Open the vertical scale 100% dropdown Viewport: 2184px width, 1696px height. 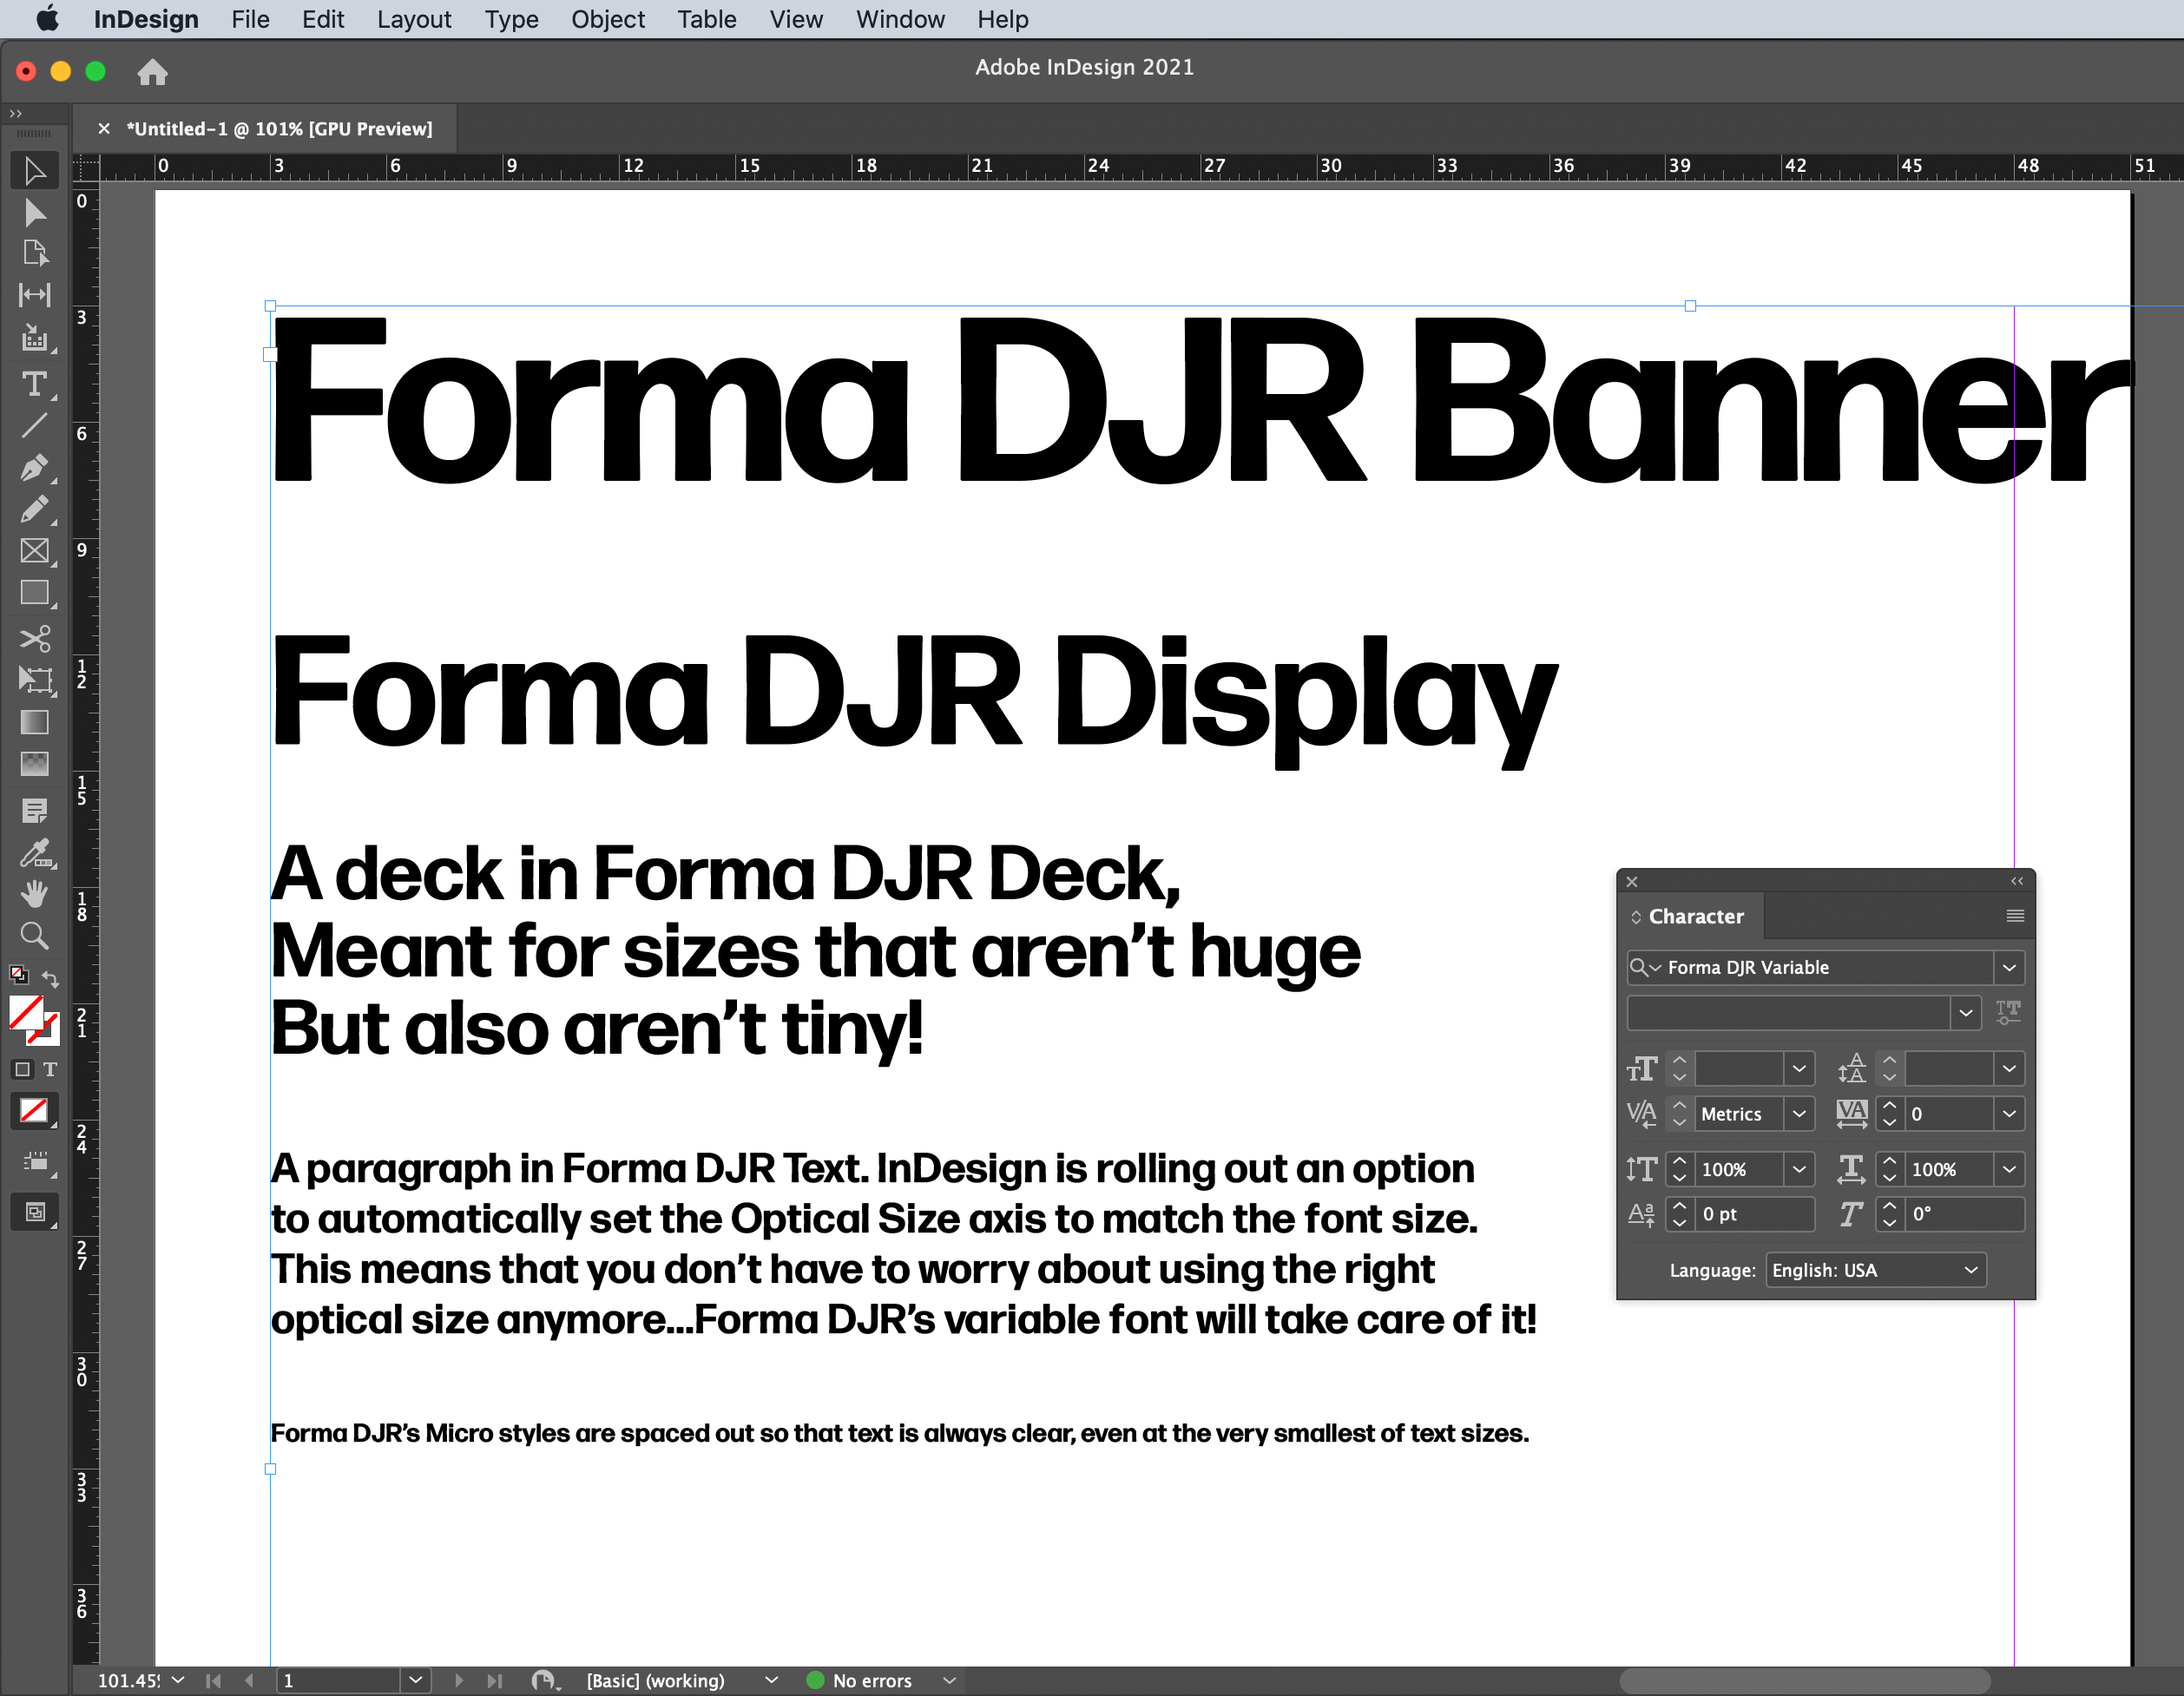tap(1799, 1168)
